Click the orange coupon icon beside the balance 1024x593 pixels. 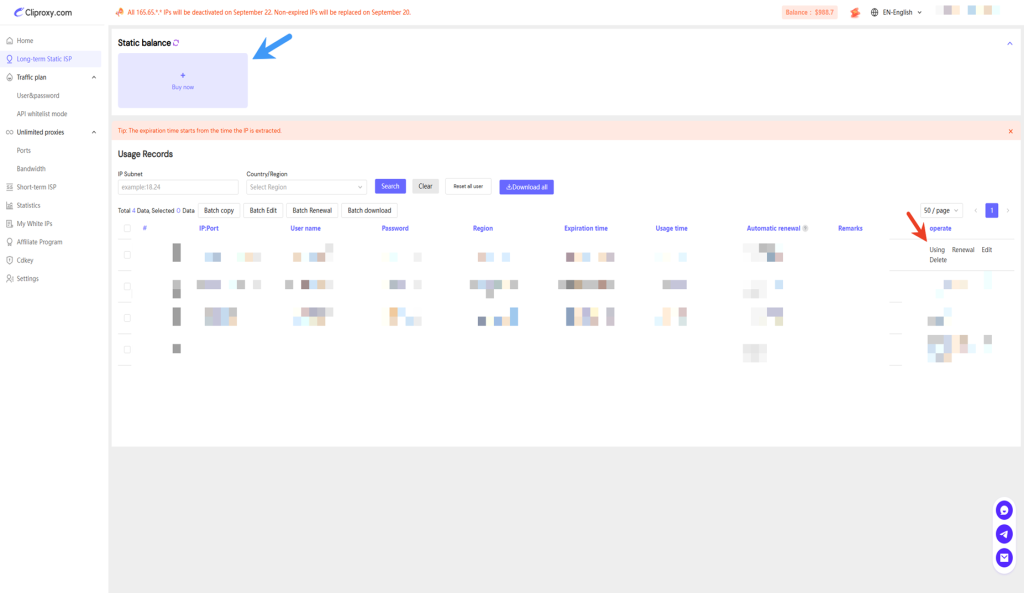coord(854,13)
